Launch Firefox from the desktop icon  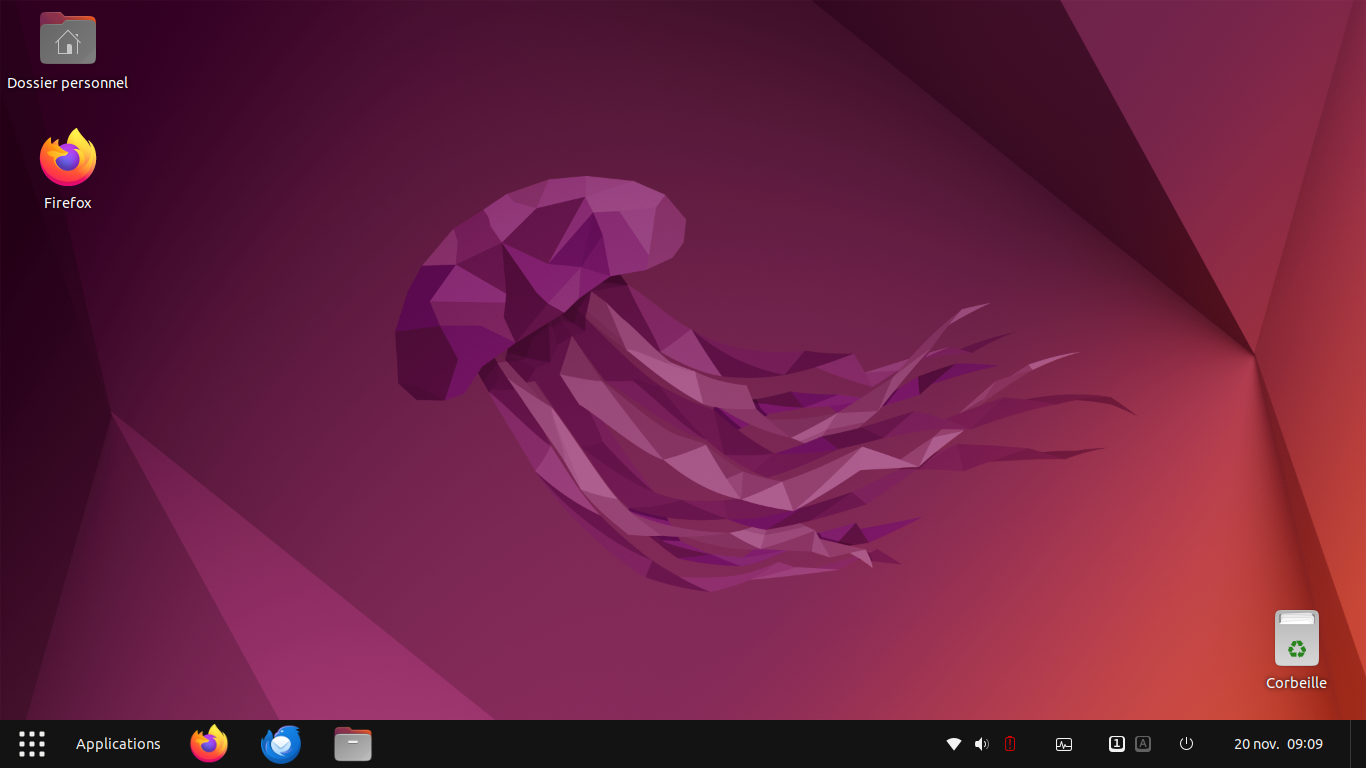pyautogui.click(x=68, y=158)
